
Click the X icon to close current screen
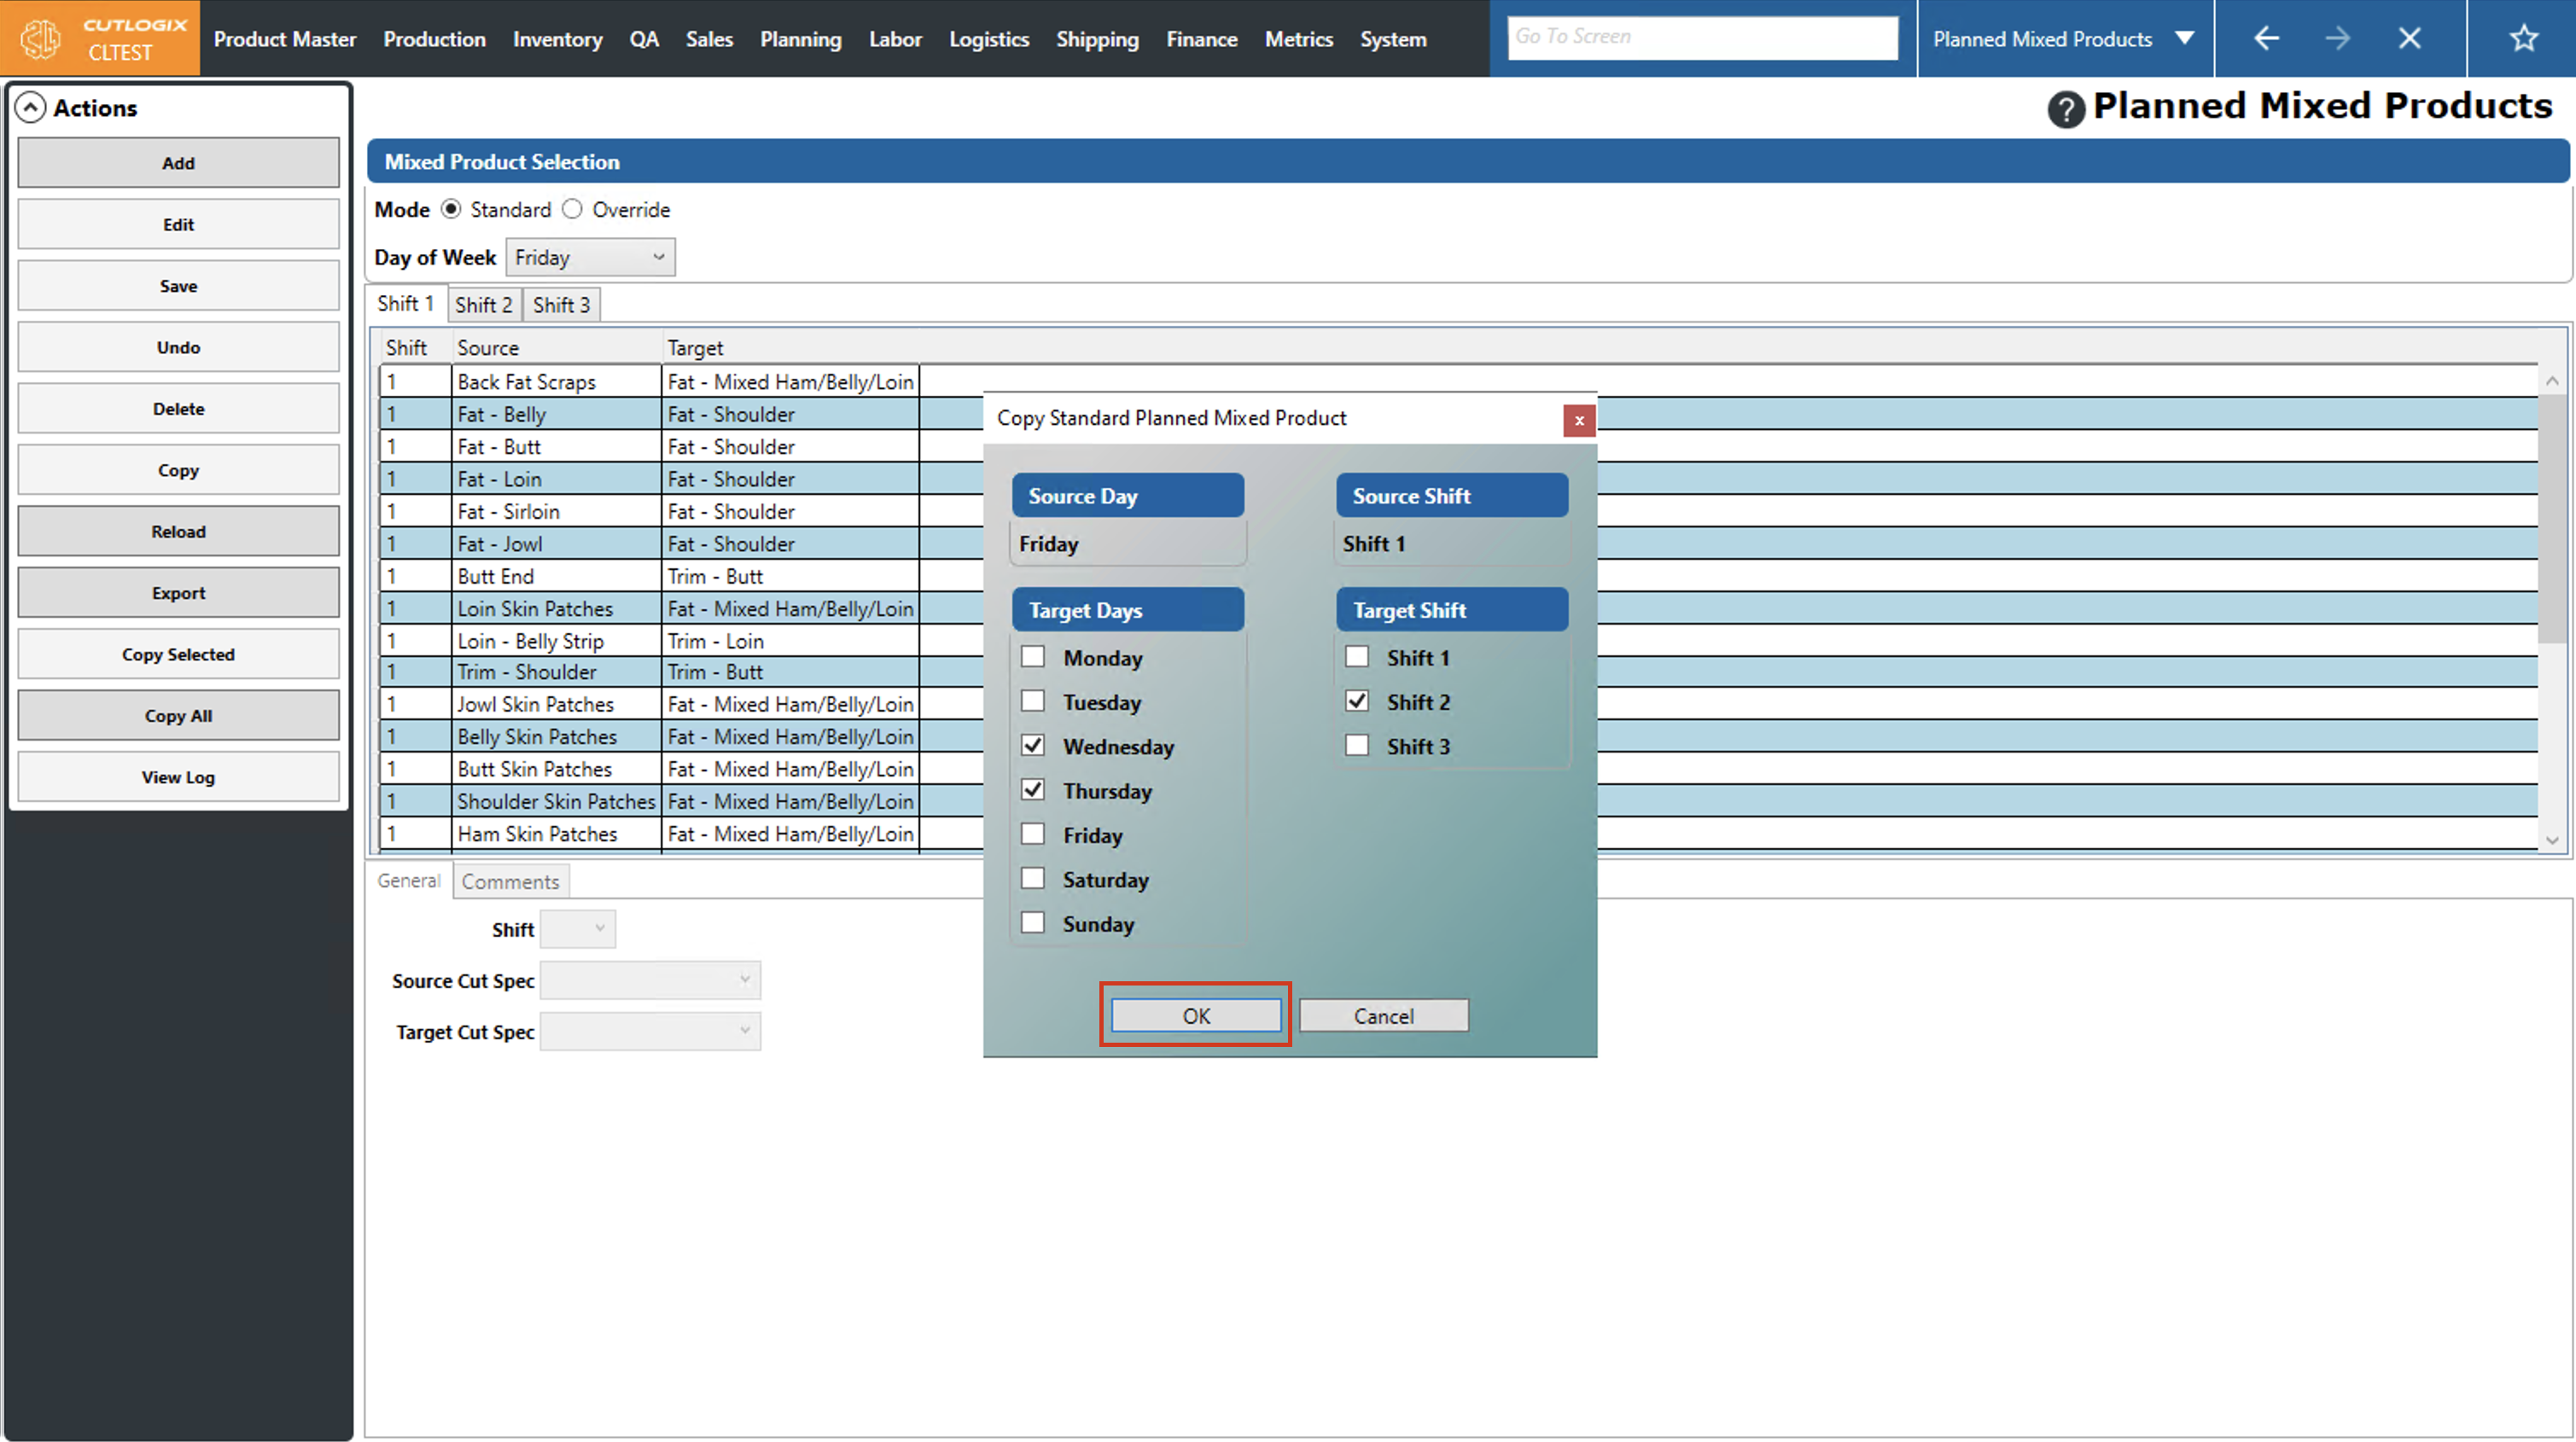point(2410,39)
